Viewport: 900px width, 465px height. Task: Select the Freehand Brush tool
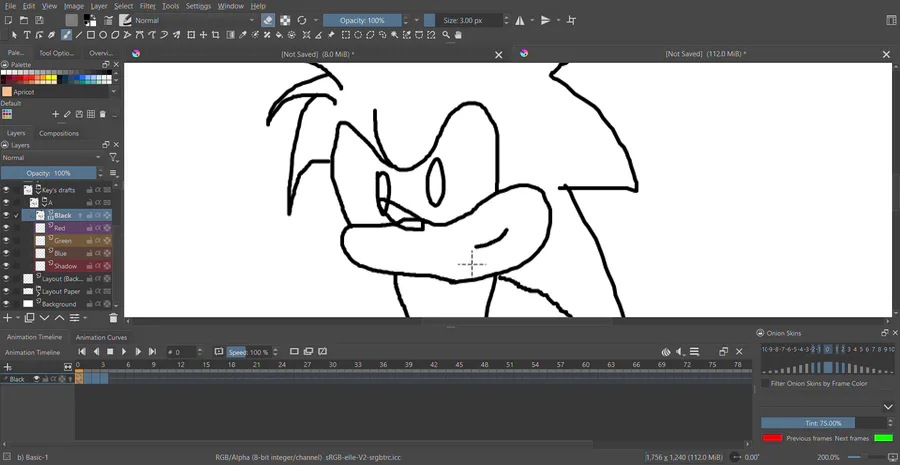point(67,35)
